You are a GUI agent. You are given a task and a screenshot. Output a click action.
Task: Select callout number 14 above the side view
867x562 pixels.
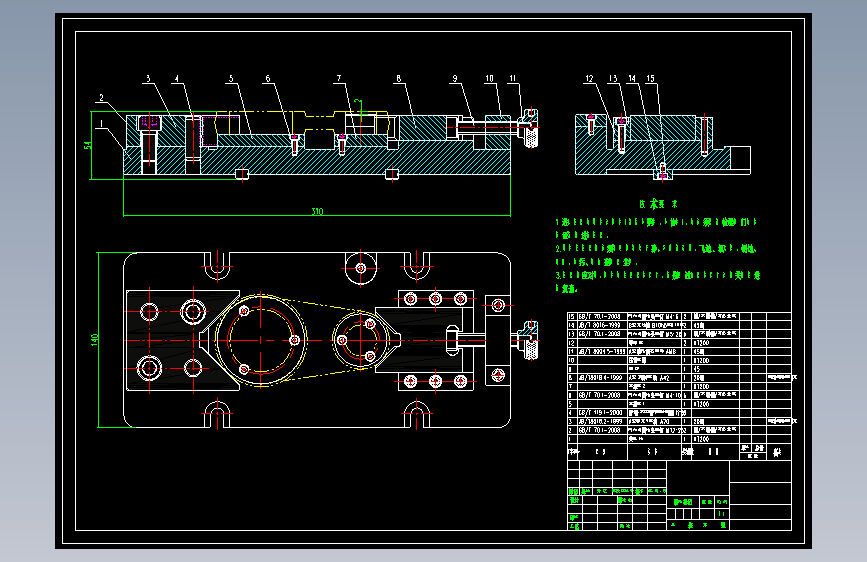[632, 79]
